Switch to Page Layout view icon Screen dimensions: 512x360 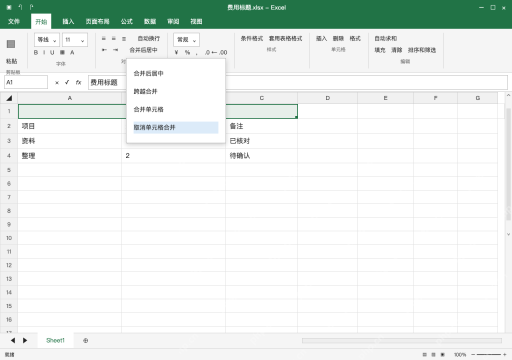434,355
